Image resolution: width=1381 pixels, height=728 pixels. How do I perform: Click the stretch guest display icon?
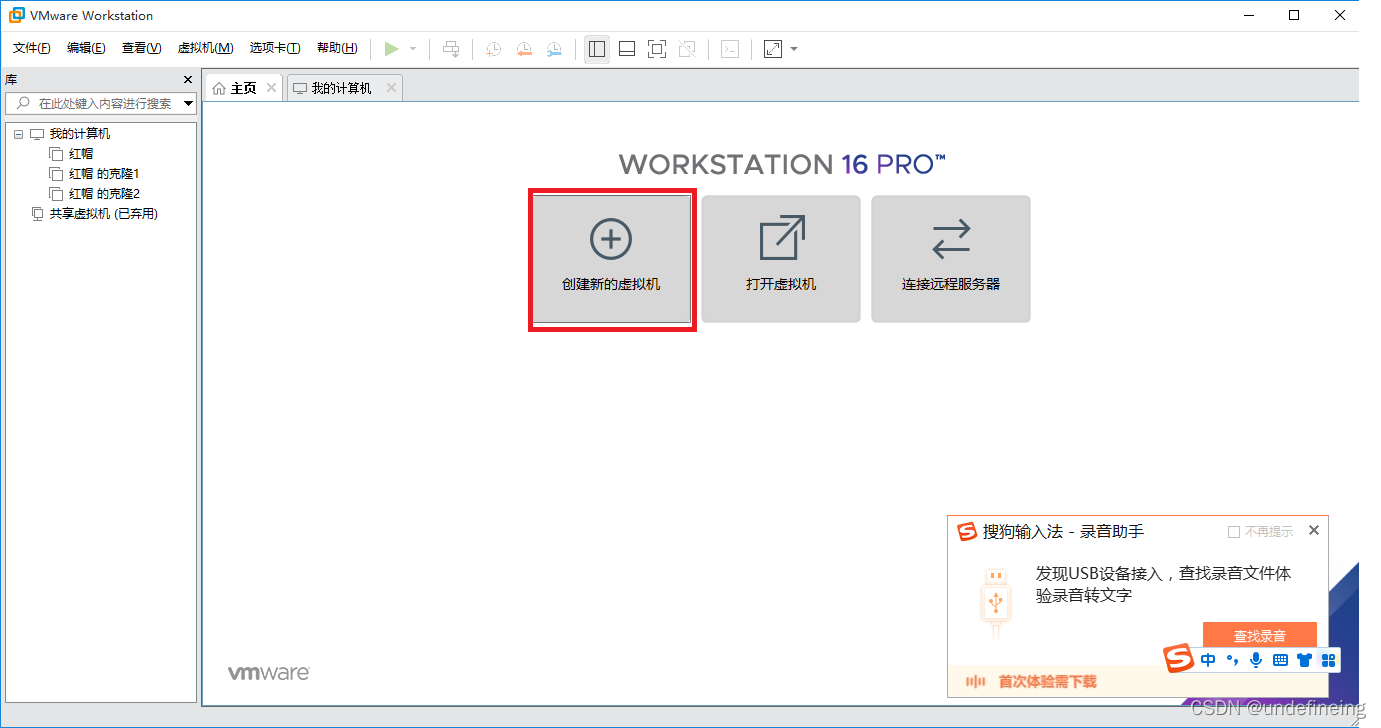[773, 49]
